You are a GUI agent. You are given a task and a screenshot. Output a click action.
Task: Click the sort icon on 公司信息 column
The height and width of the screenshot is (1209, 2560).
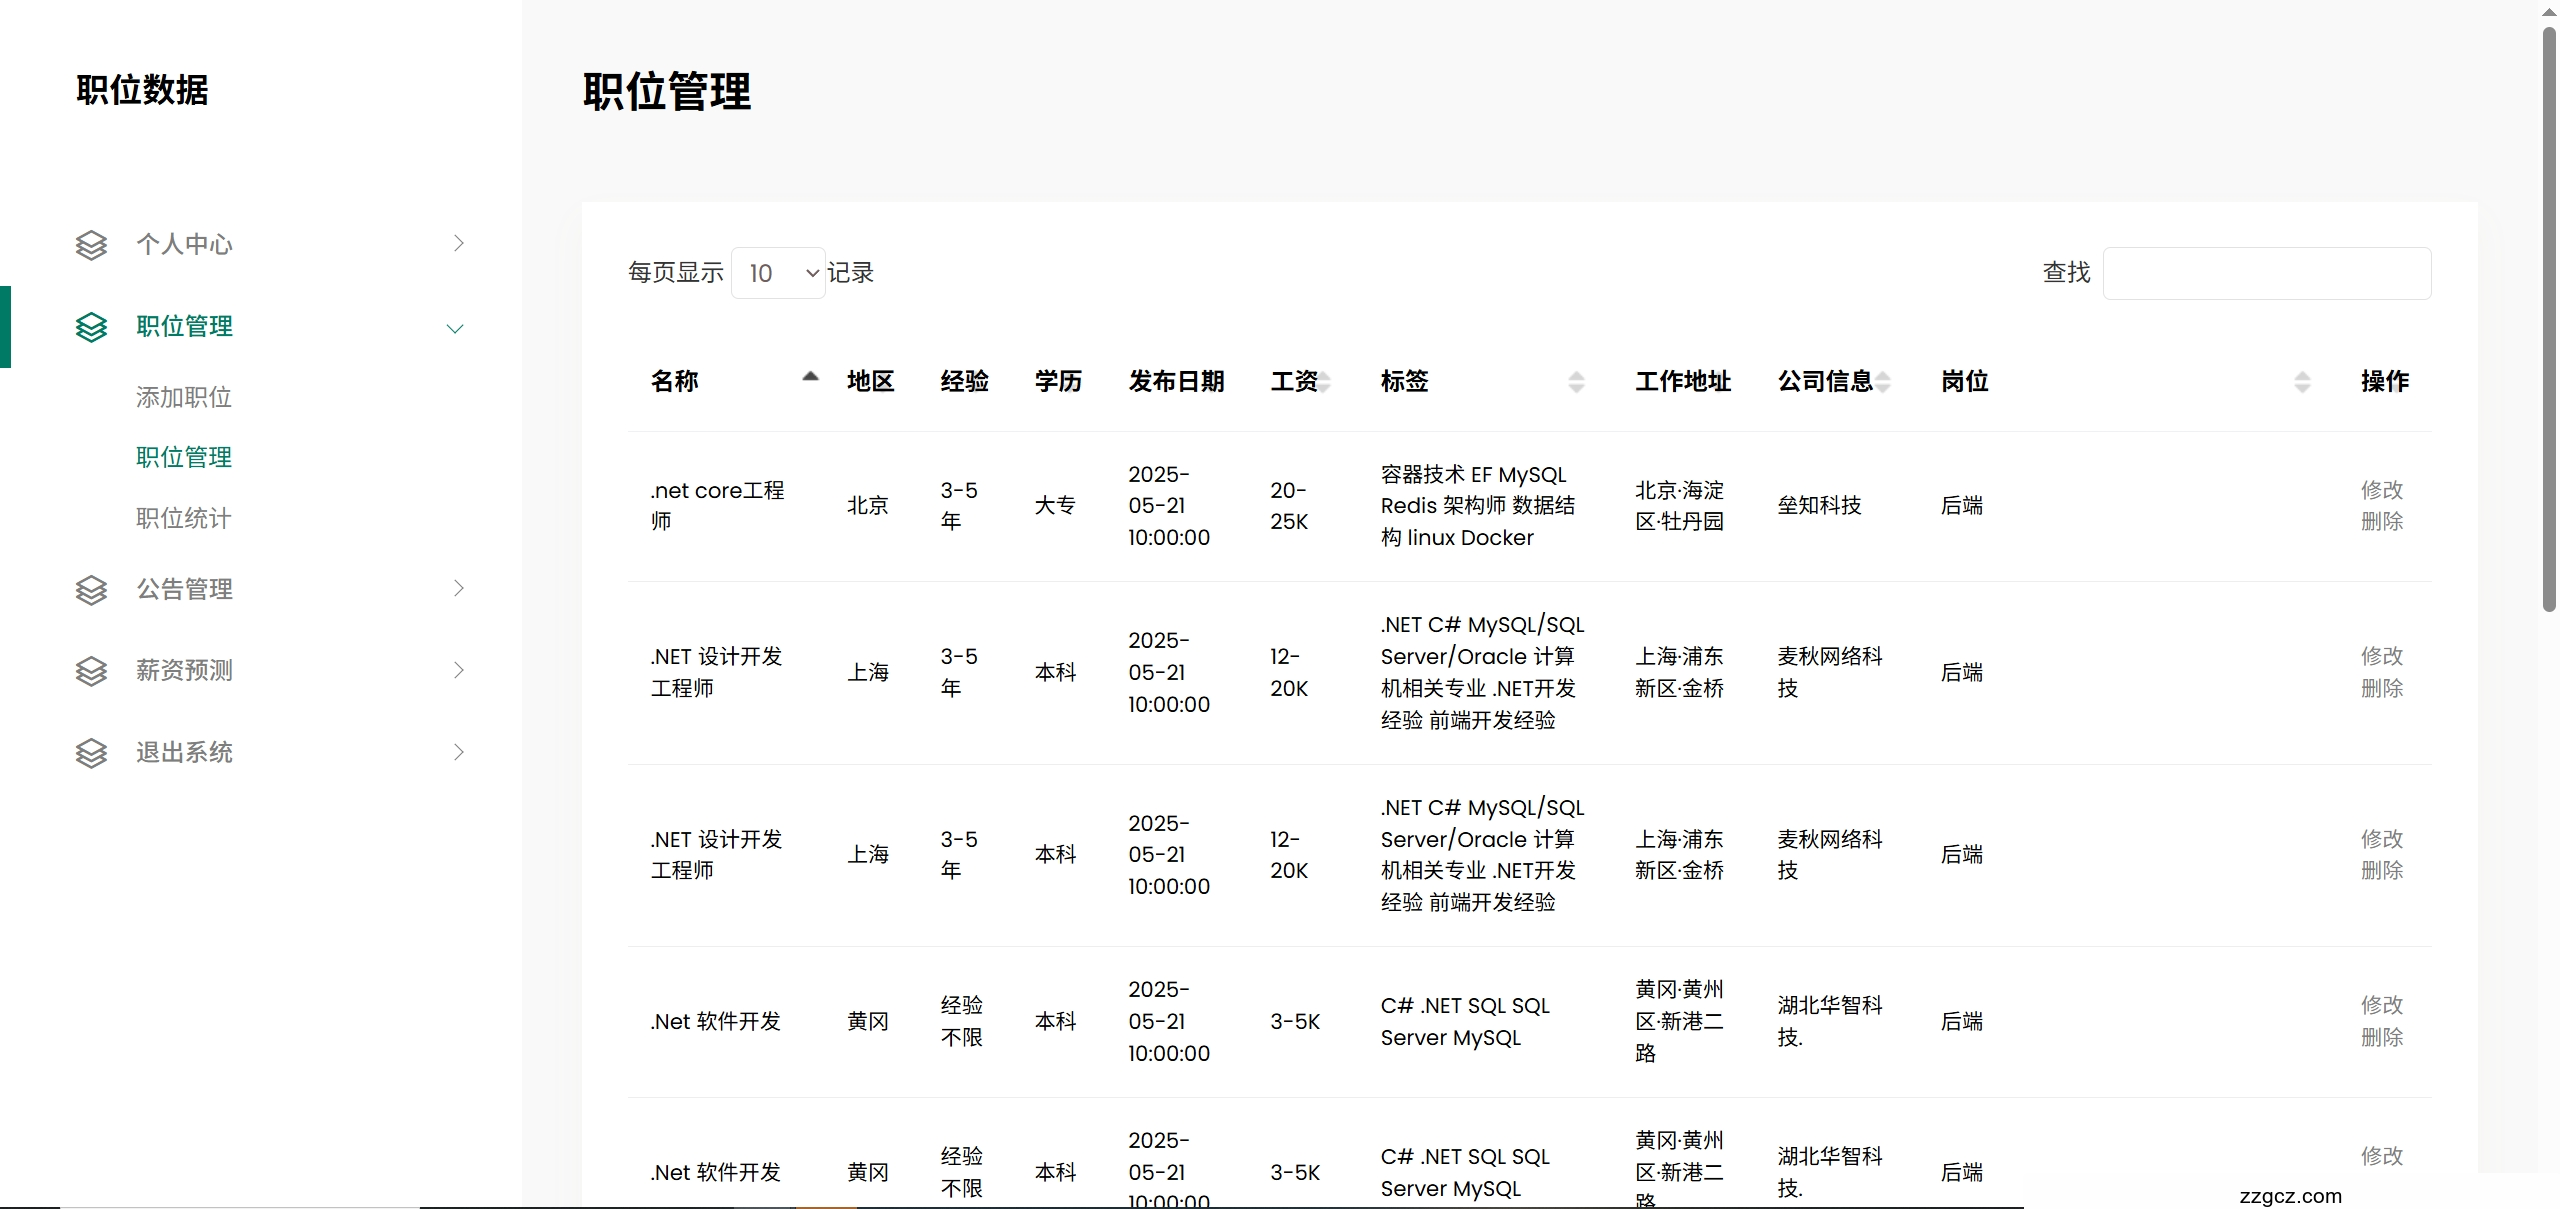coord(1884,381)
